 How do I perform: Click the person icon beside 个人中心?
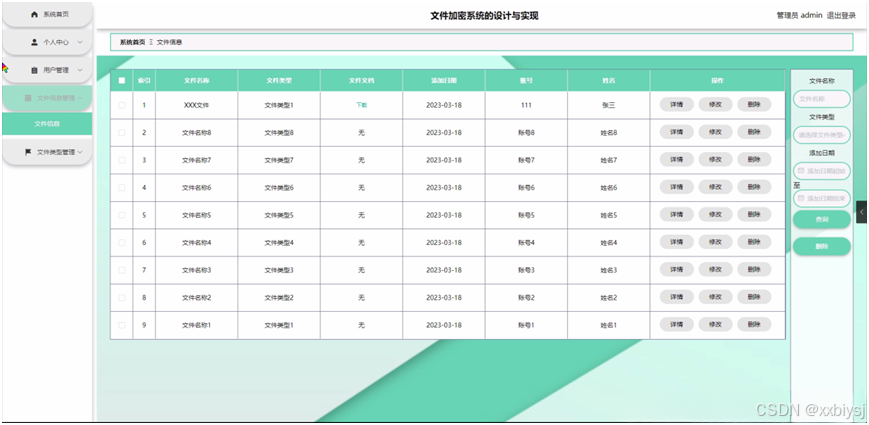coord(34,42)
